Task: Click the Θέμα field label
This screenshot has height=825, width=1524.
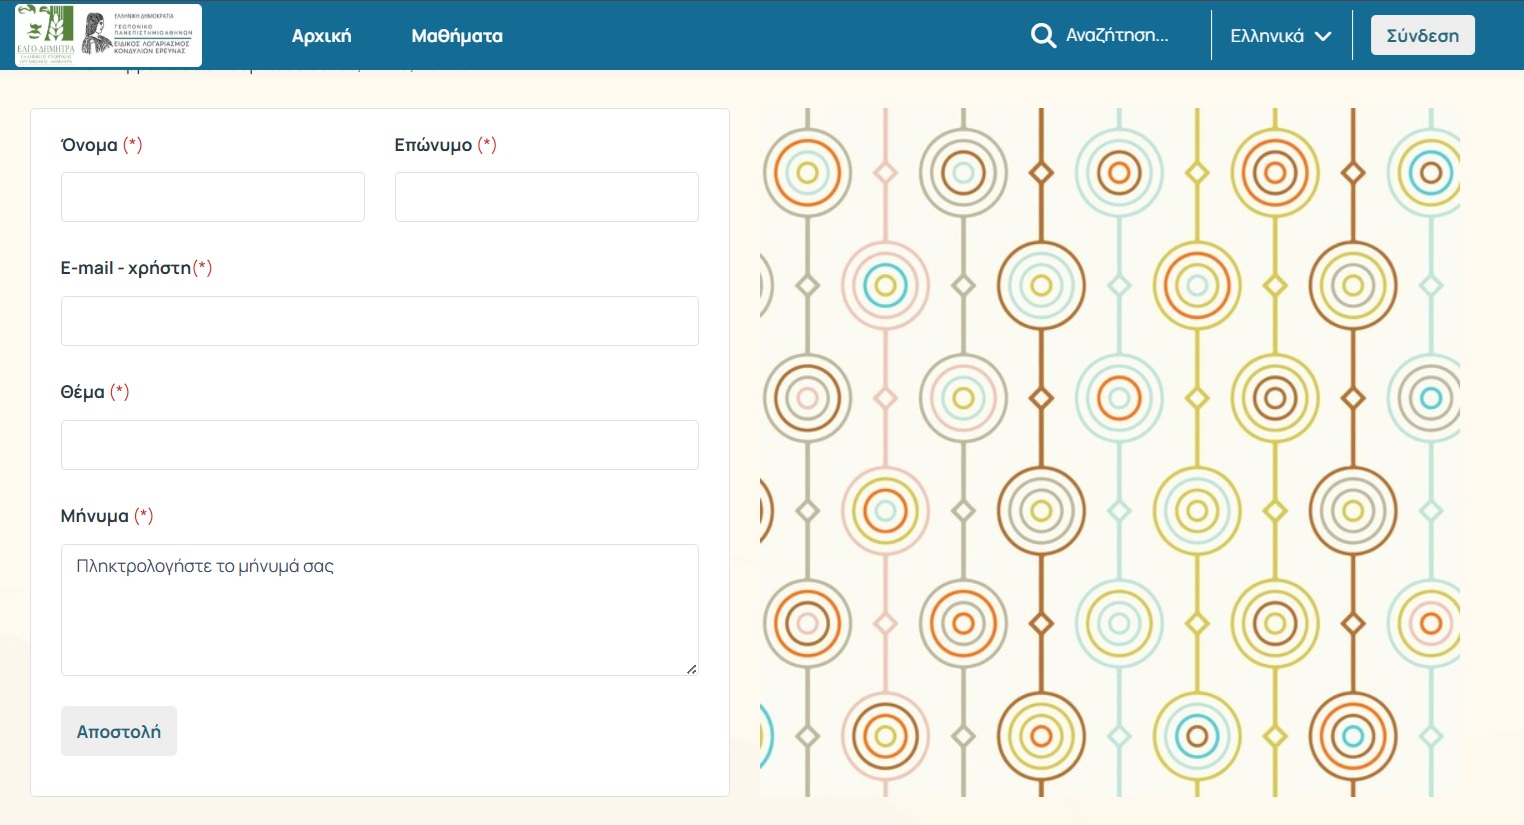Action: pyautogui.click(x=83, y=392)
